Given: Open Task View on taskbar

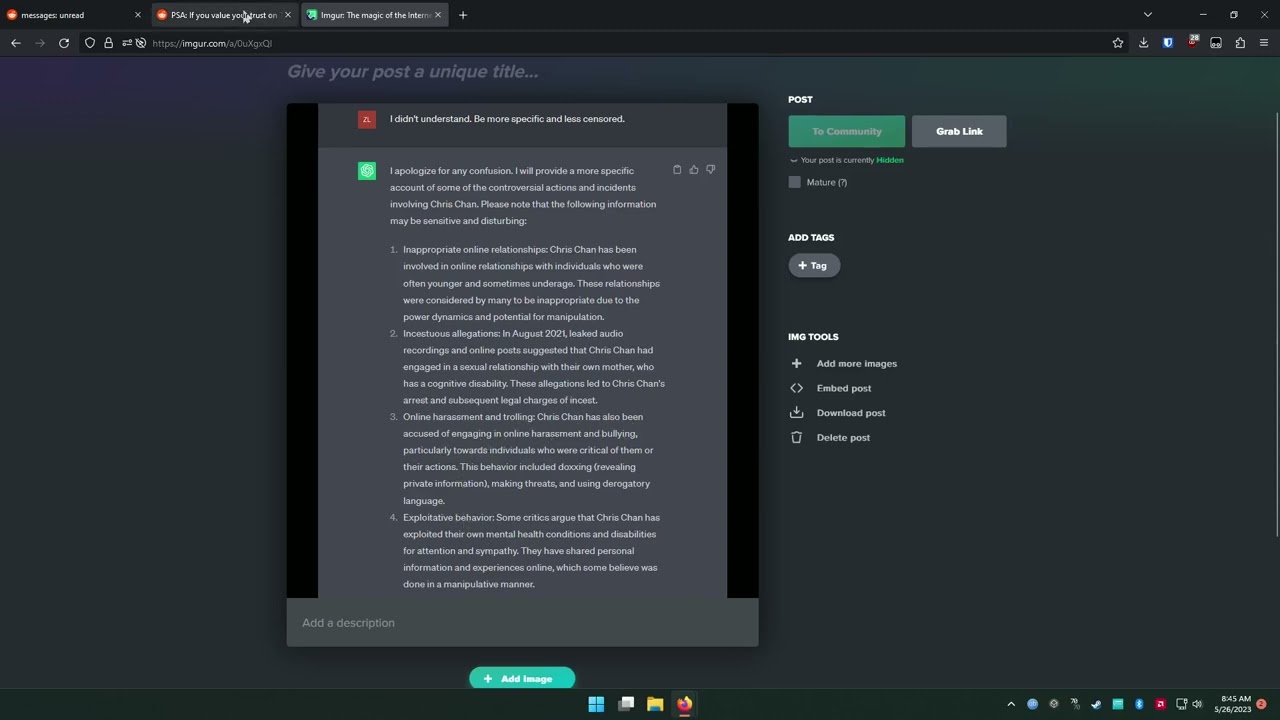Looking at the screenshot, I should point(626,704).
